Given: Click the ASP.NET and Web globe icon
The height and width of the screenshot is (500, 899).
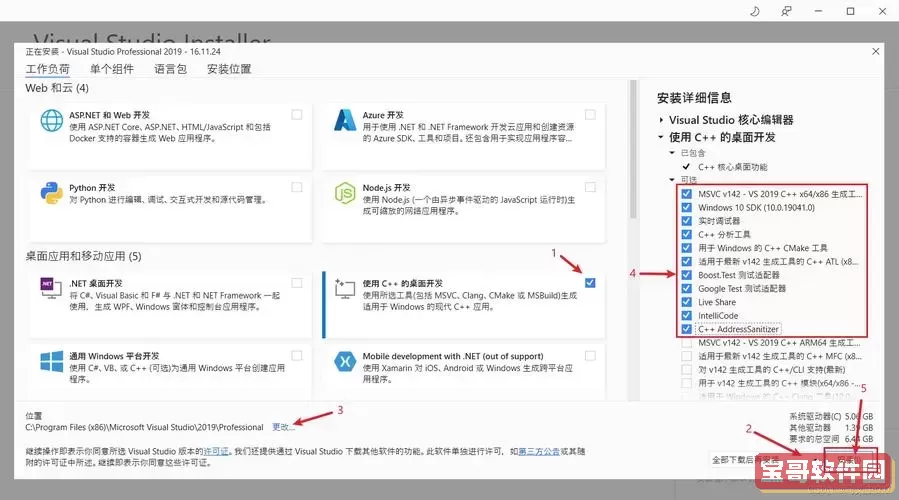Looking at the screenshot, I should [x=52, y=120].
